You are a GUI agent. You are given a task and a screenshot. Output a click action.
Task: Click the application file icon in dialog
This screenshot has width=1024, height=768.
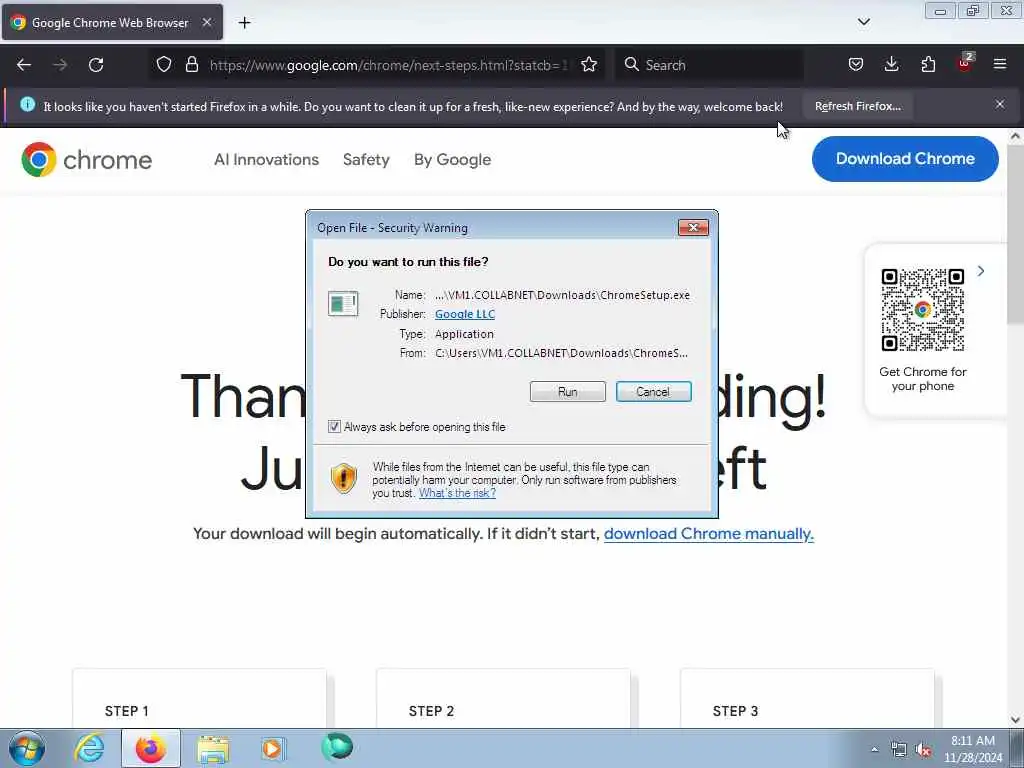tap(344, 304)
